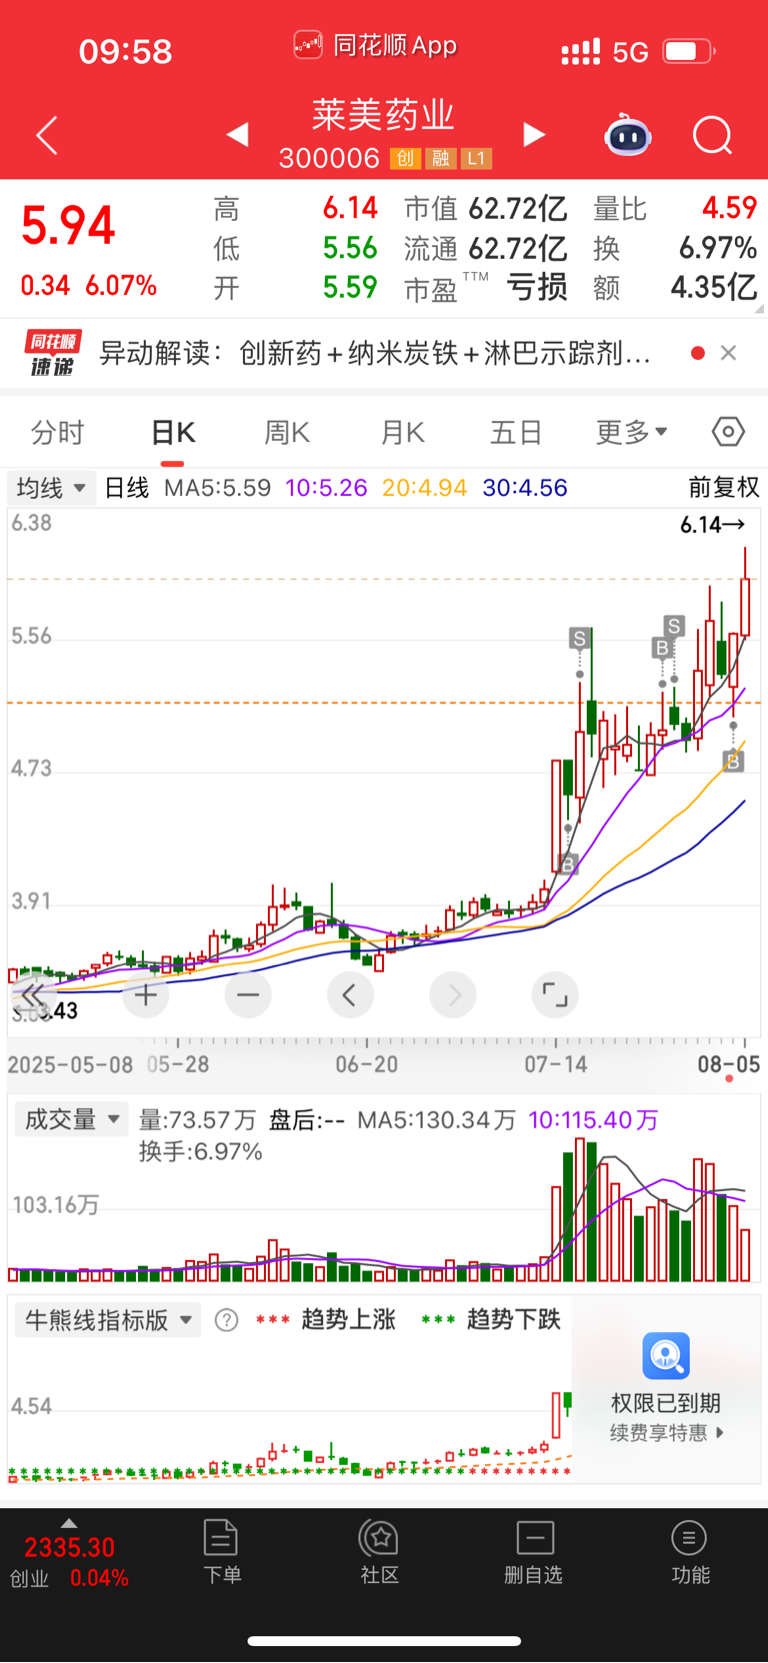Tap the 融 margin badge
Image resolution: width=768 pixels, height=1663 pixels.
click(x=440, y=158)
